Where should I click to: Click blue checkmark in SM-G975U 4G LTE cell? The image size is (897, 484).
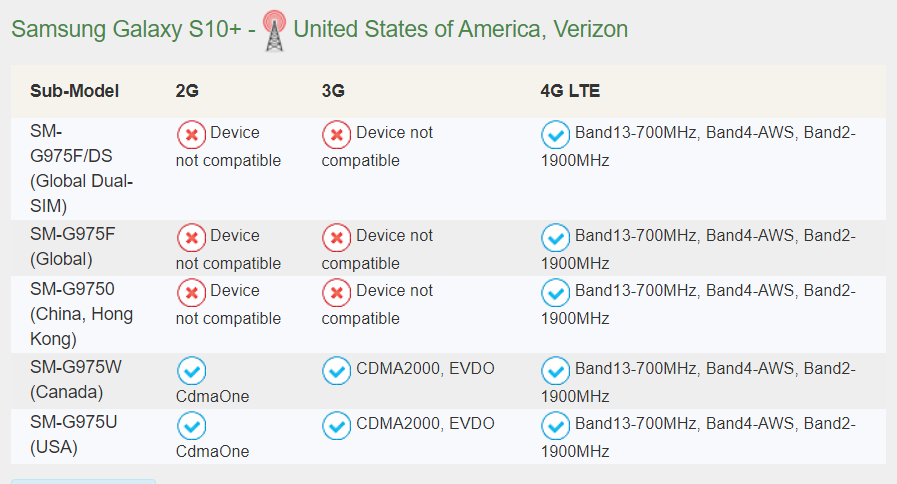click(x=555, y=426)
